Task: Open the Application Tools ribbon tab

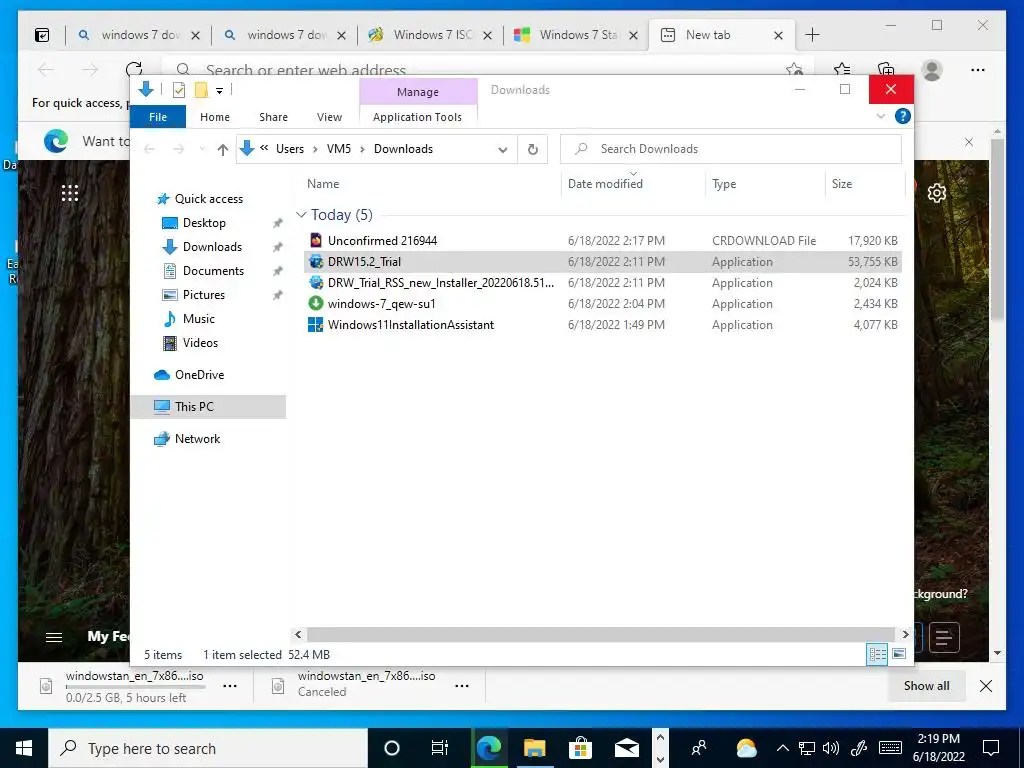Action: point(417,117)
